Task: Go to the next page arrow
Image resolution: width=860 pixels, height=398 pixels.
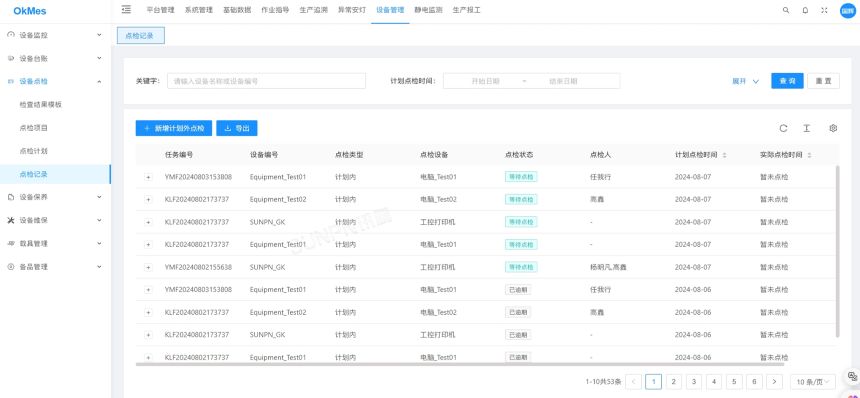Action: pyautogui.click(x=774, y=382)
